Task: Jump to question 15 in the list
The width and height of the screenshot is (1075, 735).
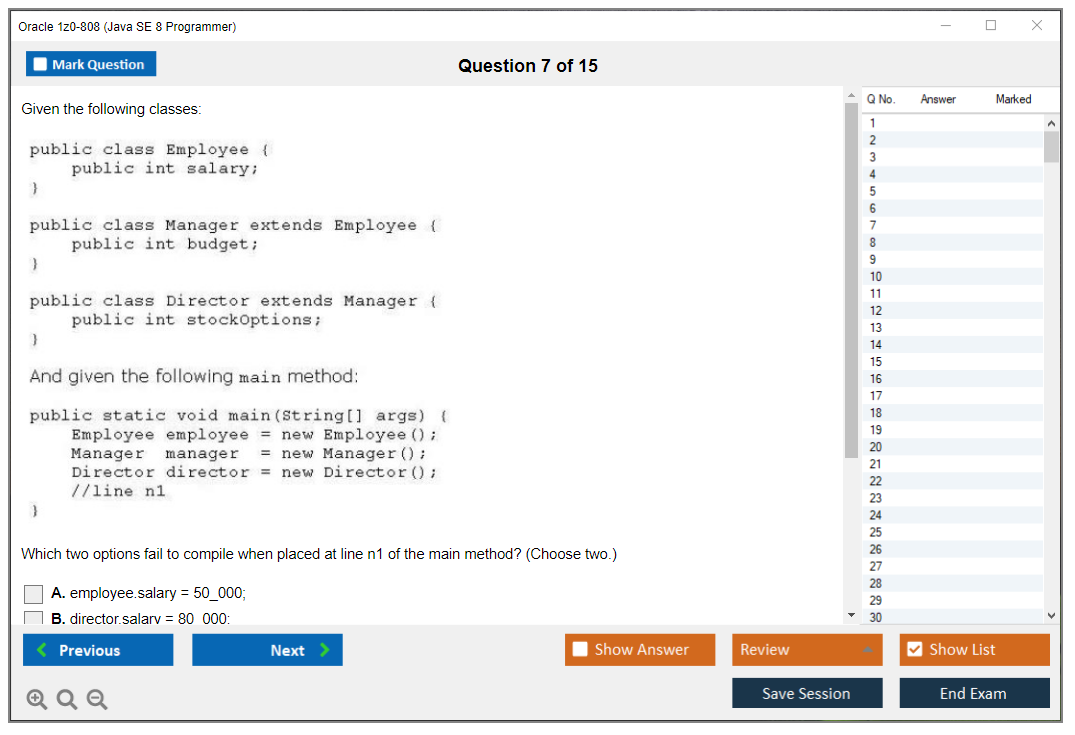Action: pyautogui.click(x=876, y=361)
